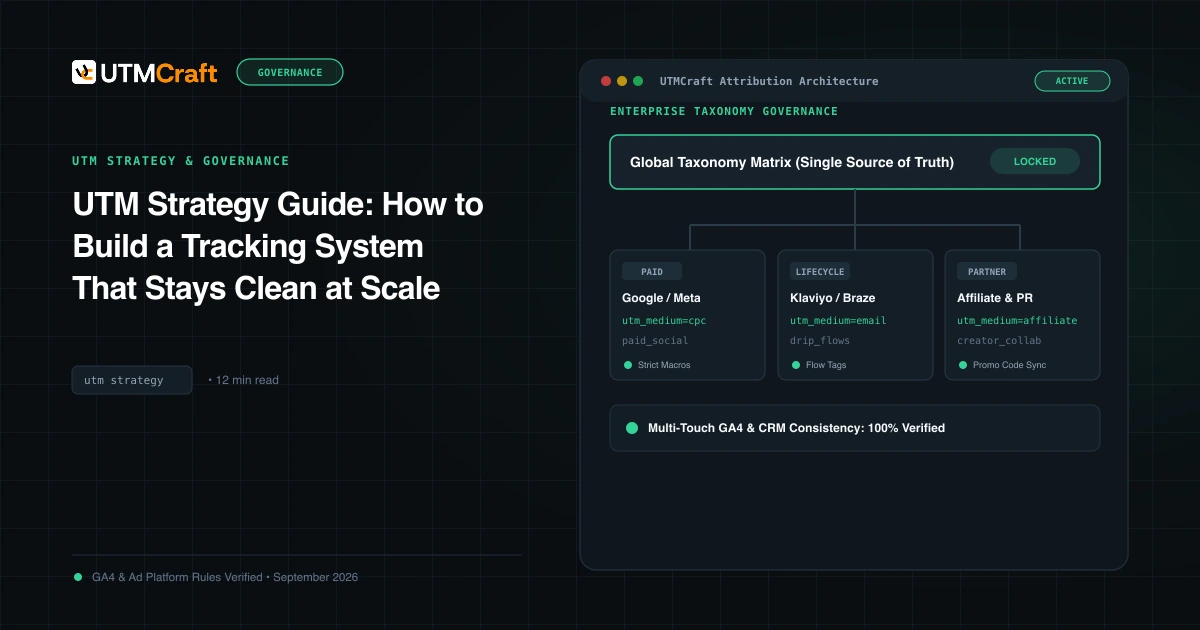Select 'Global Taxonomy Matrix (Single Source of Truth)'
1200x630 pixels.
coord(792,162)
